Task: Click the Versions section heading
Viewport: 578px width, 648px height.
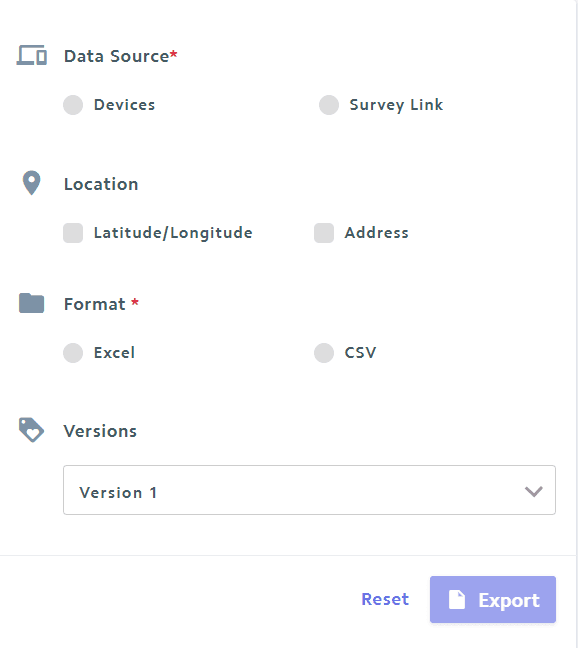Action: tap(100, 431)
